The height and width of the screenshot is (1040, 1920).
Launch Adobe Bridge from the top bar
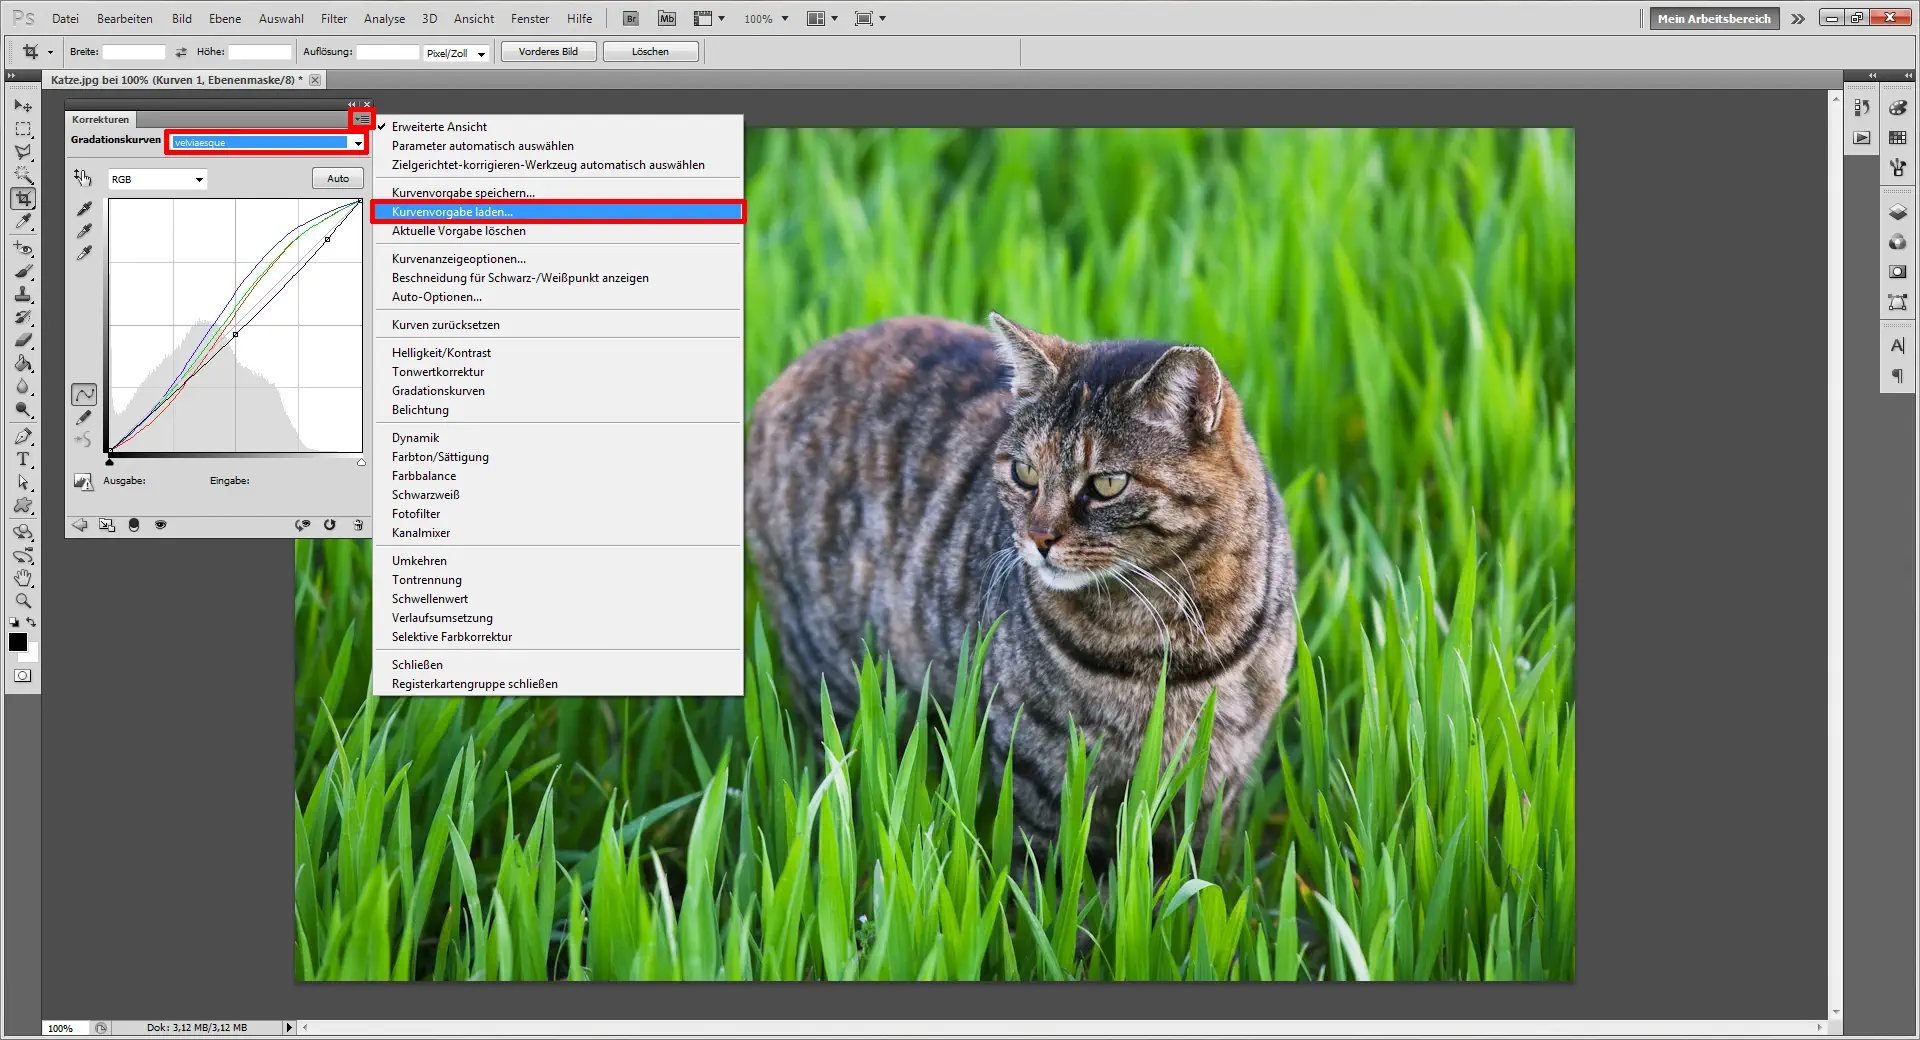(631, 19)
